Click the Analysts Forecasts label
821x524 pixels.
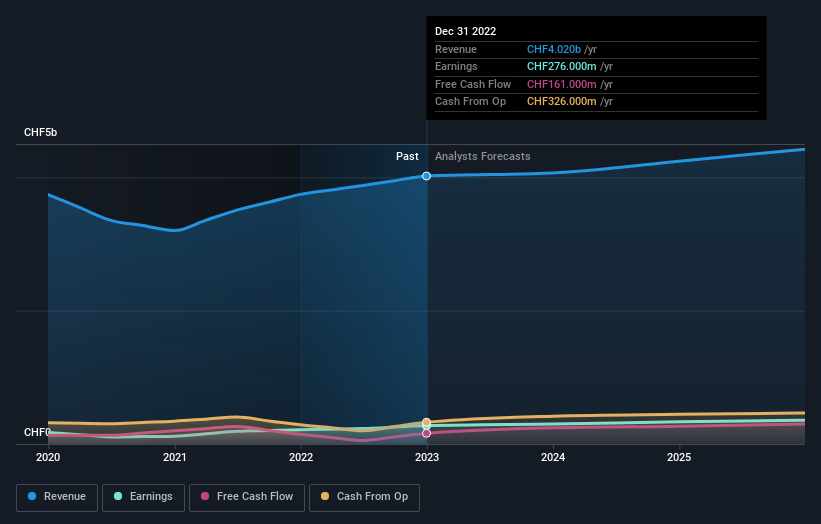pyautogui.click(x=483, y=157)
